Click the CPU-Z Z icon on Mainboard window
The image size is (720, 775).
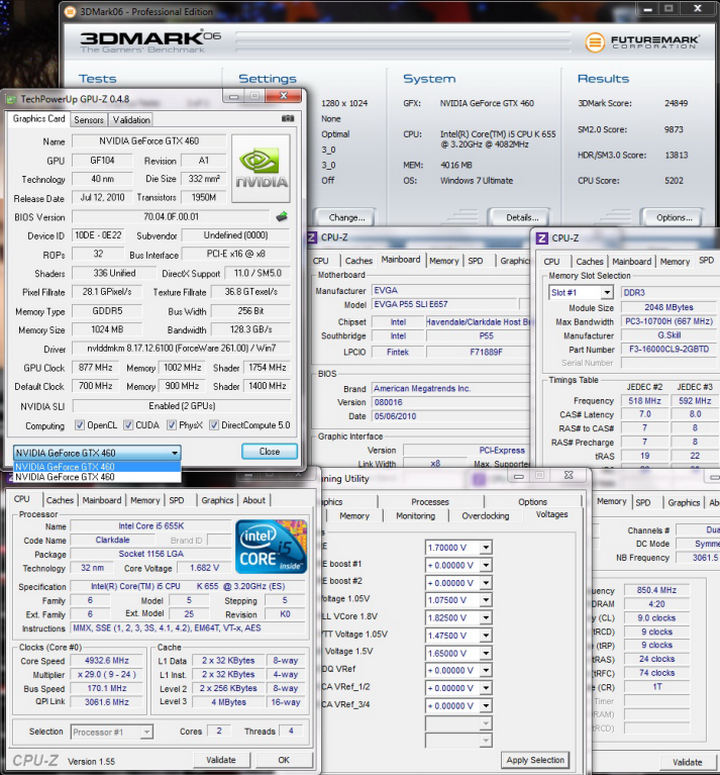312,237
